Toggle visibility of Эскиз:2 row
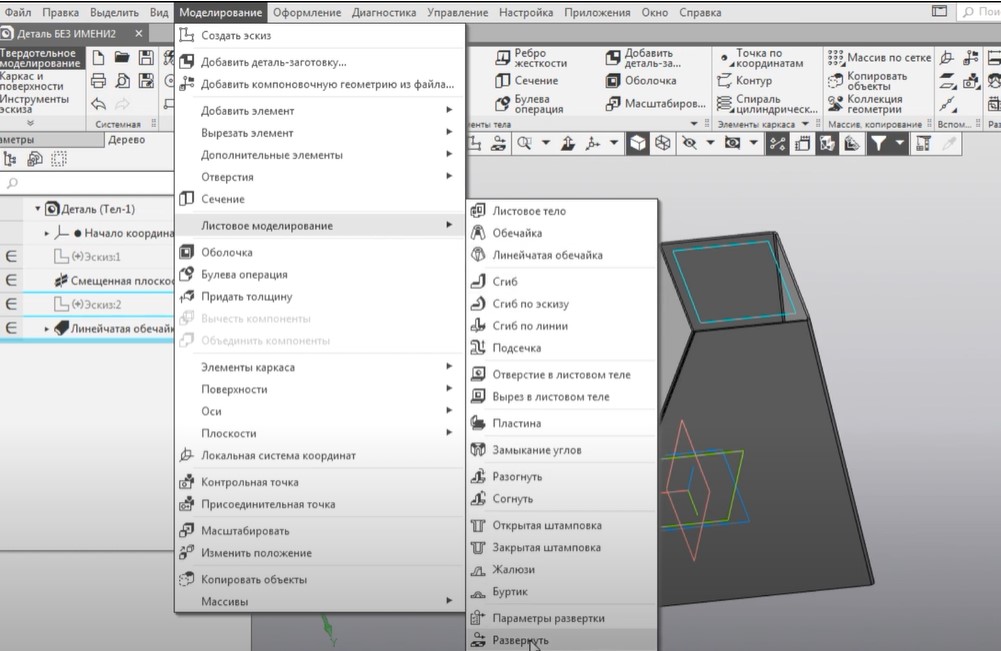 pos(11,304)
